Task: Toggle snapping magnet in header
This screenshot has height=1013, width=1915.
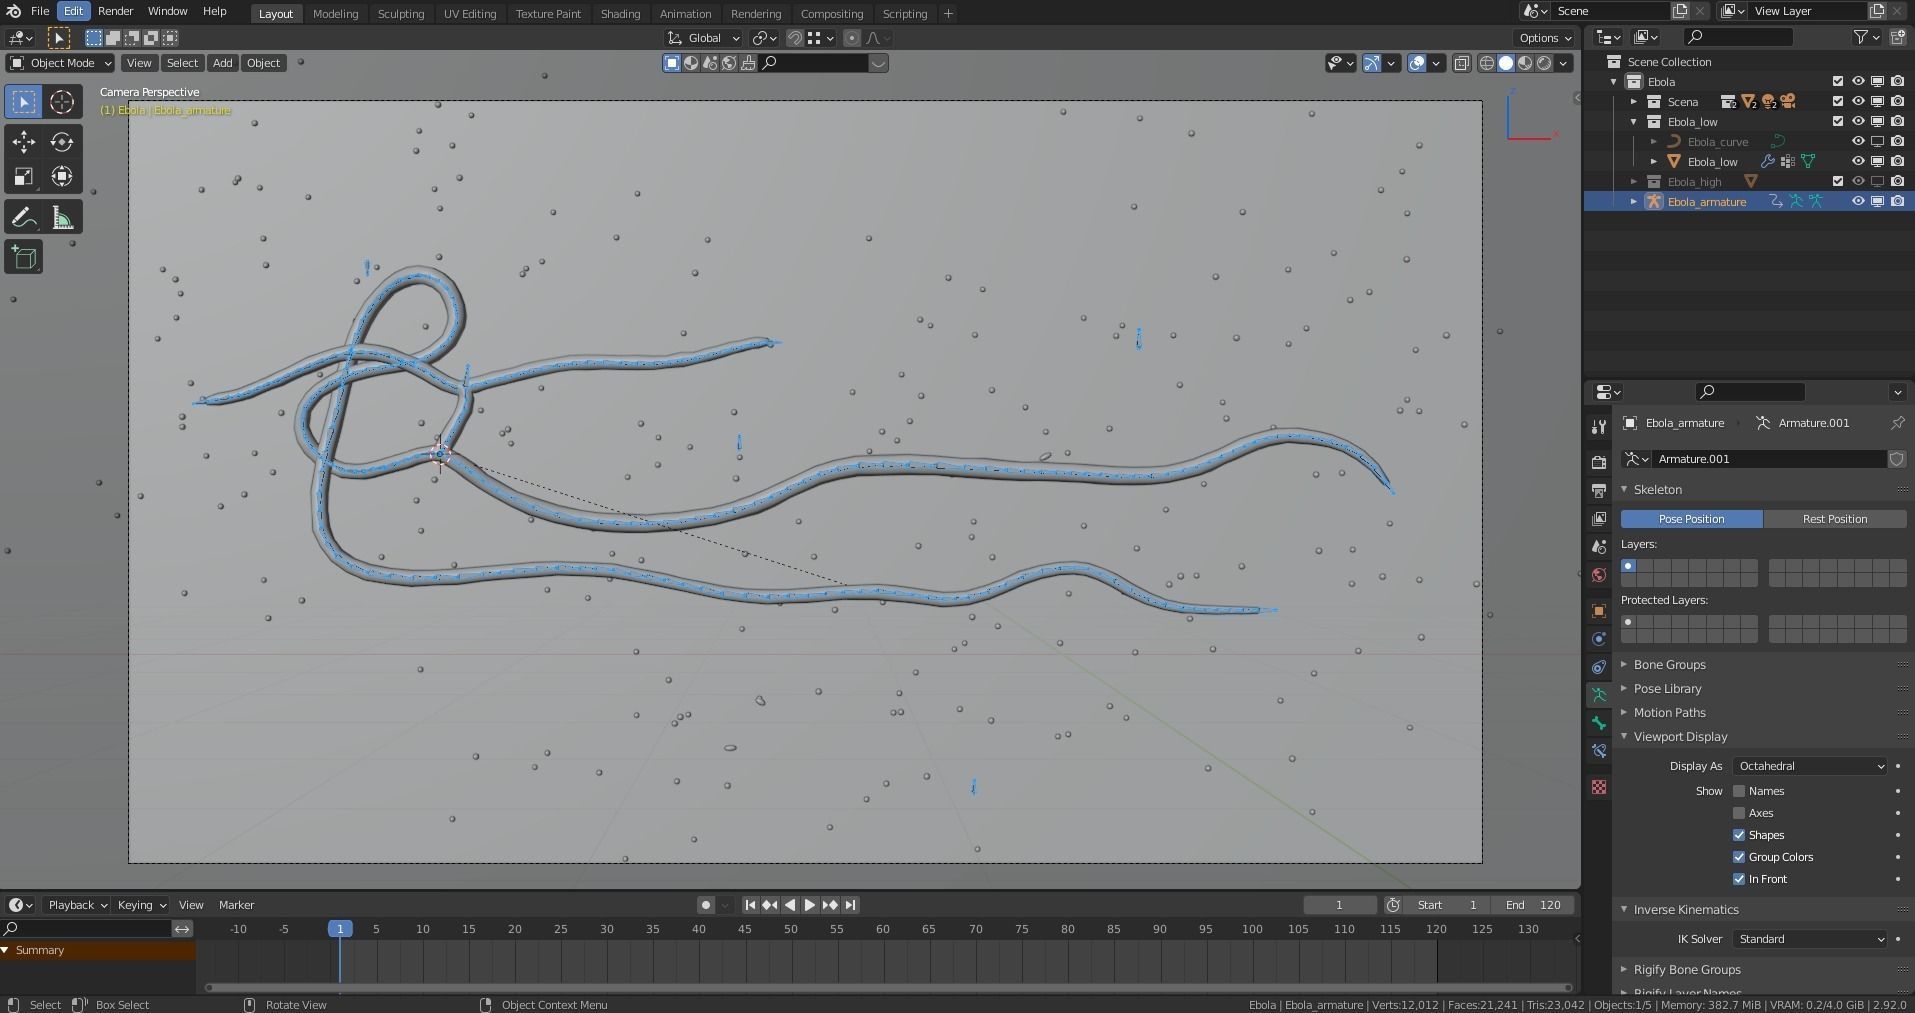Action: pos(794,38)
